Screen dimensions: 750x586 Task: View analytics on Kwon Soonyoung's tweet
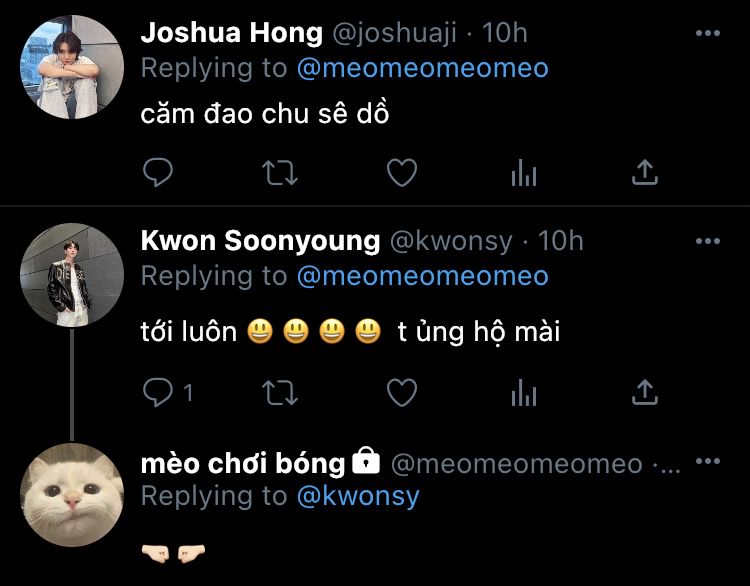[524, 393]
